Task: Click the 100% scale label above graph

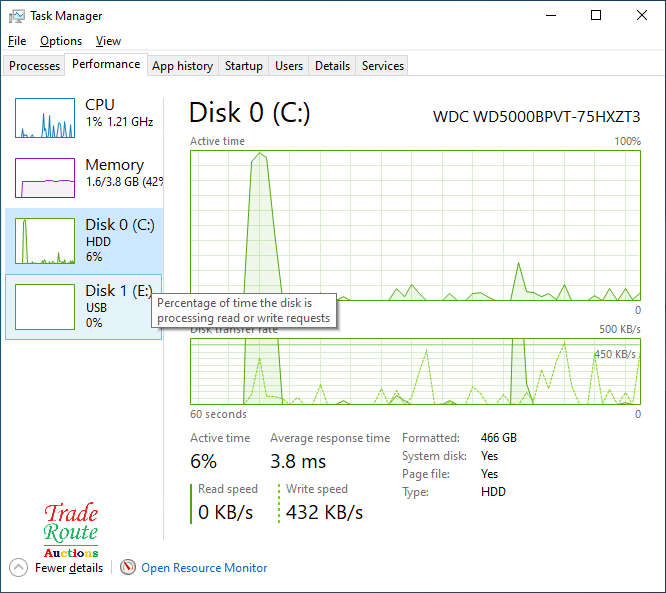Action: (627, 141)
